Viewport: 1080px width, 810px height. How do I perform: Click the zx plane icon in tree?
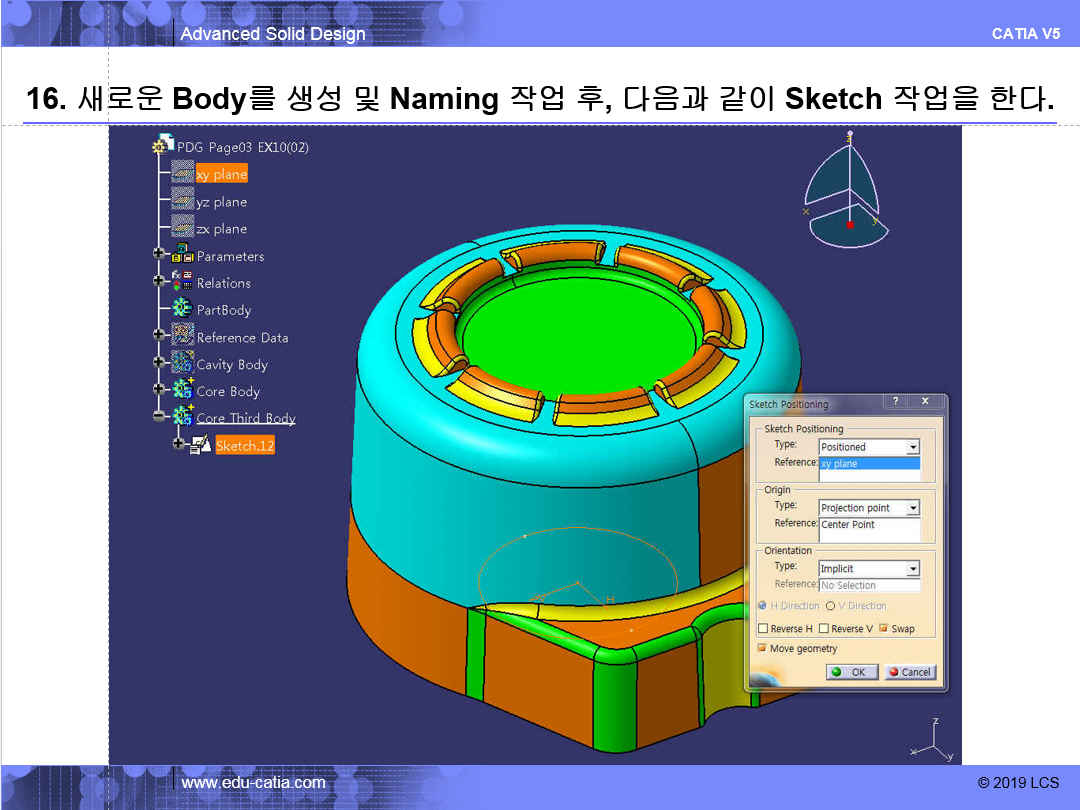[x=182, y=227]
